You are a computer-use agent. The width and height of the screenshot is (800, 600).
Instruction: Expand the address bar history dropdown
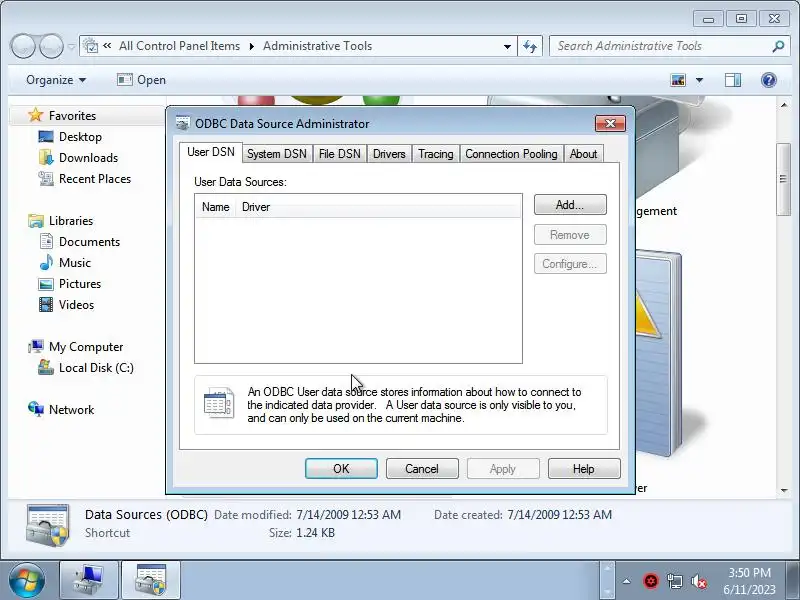(507, 46)
